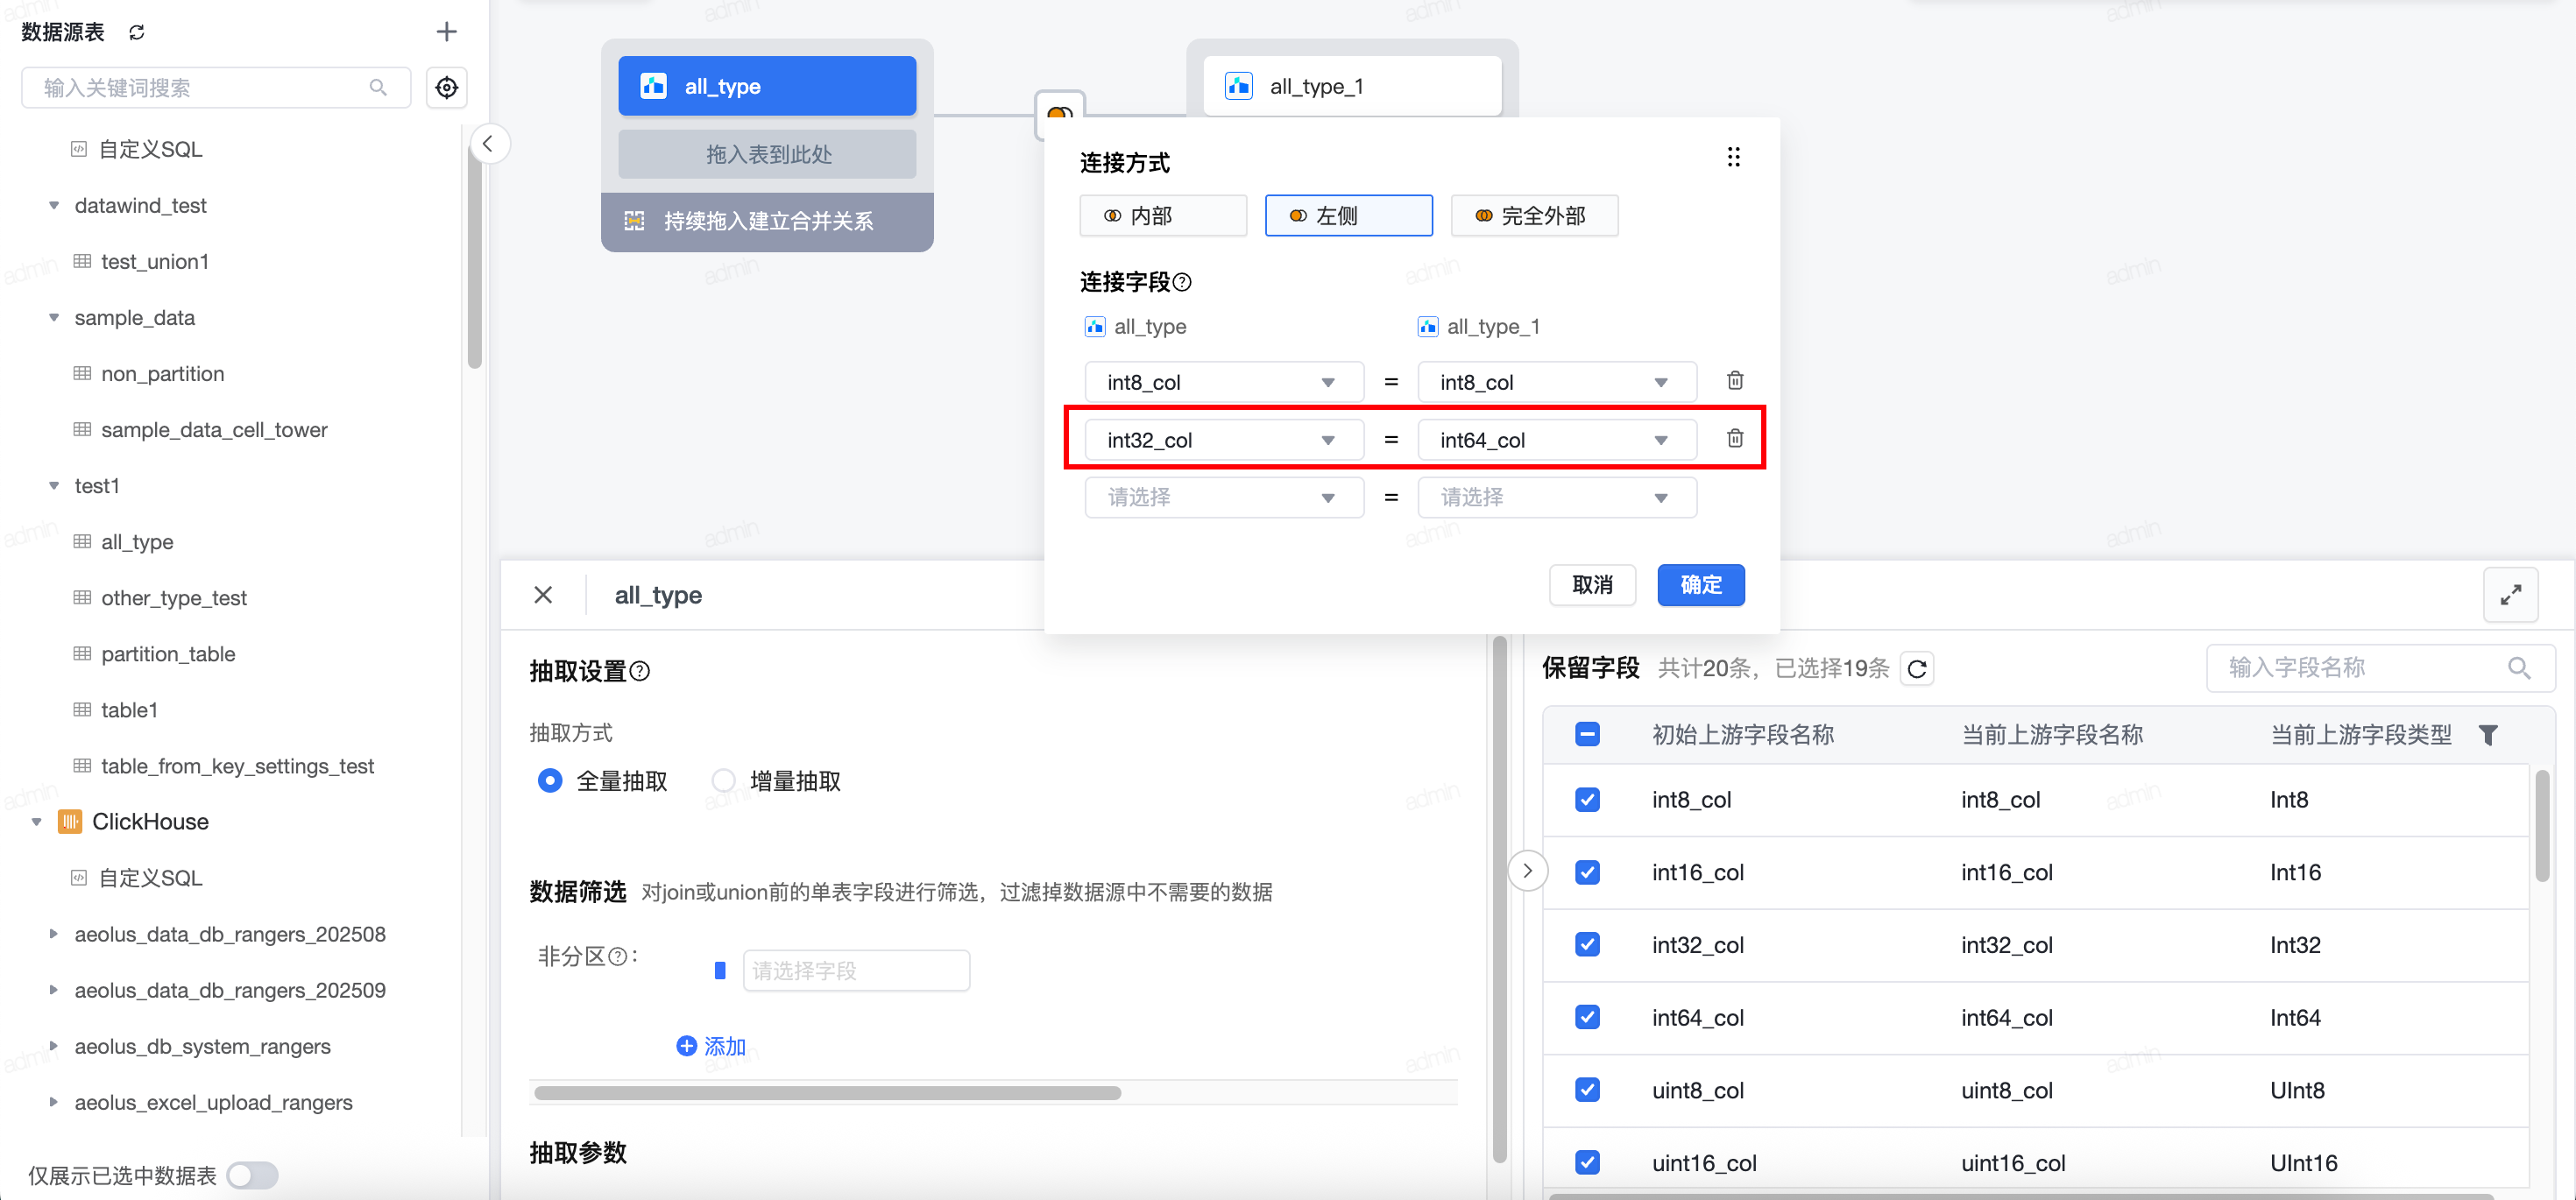Toggle show only selected data tables switch
This screenshot has height=1200, width=2576.
252,1175
